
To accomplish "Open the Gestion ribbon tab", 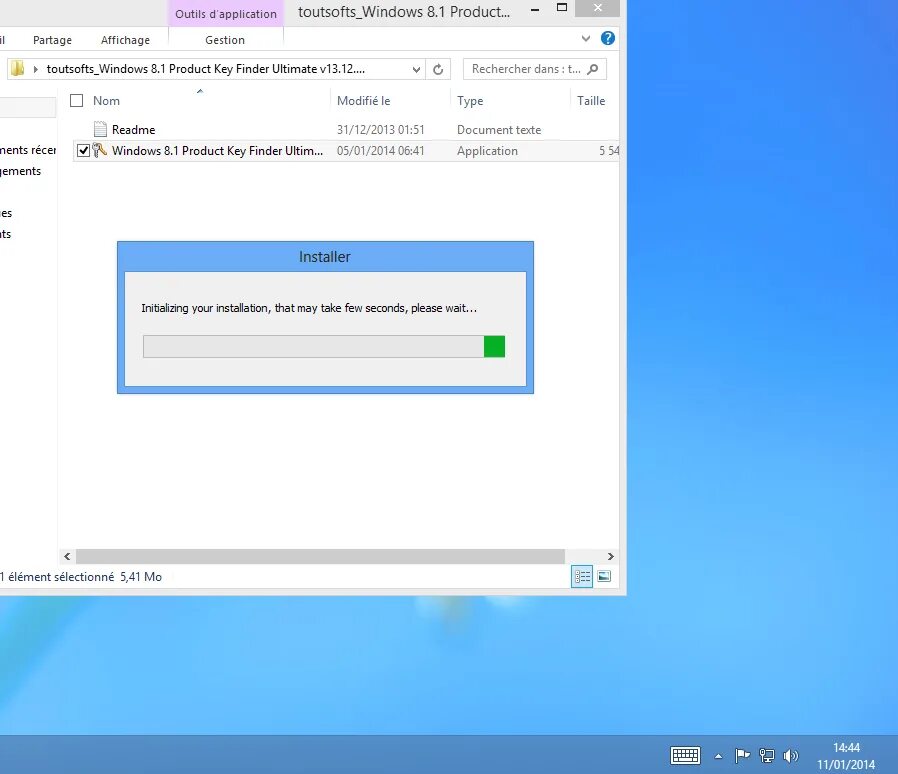I will click(x=225, y=40).
